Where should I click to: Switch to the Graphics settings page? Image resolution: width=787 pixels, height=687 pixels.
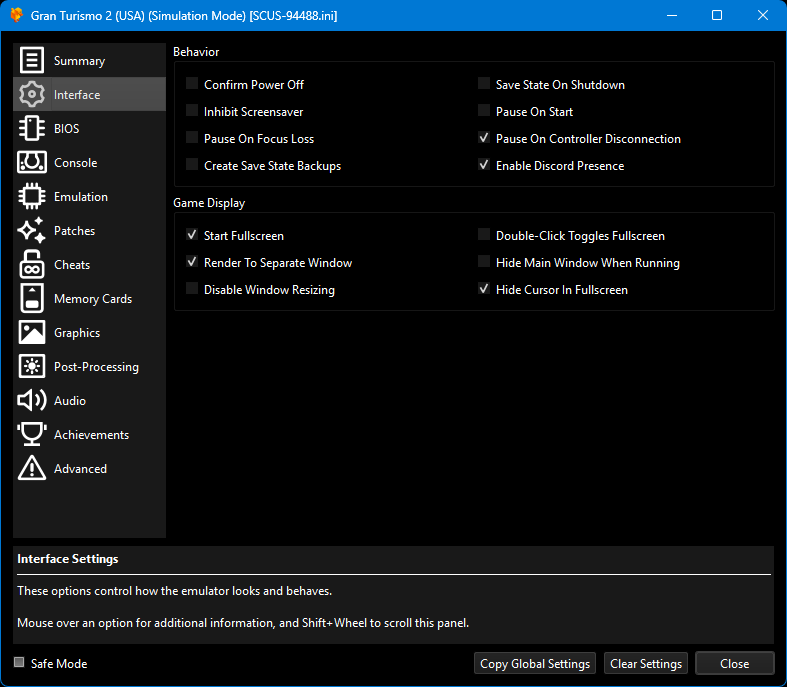pyautogui.click(x=77, y=333)
